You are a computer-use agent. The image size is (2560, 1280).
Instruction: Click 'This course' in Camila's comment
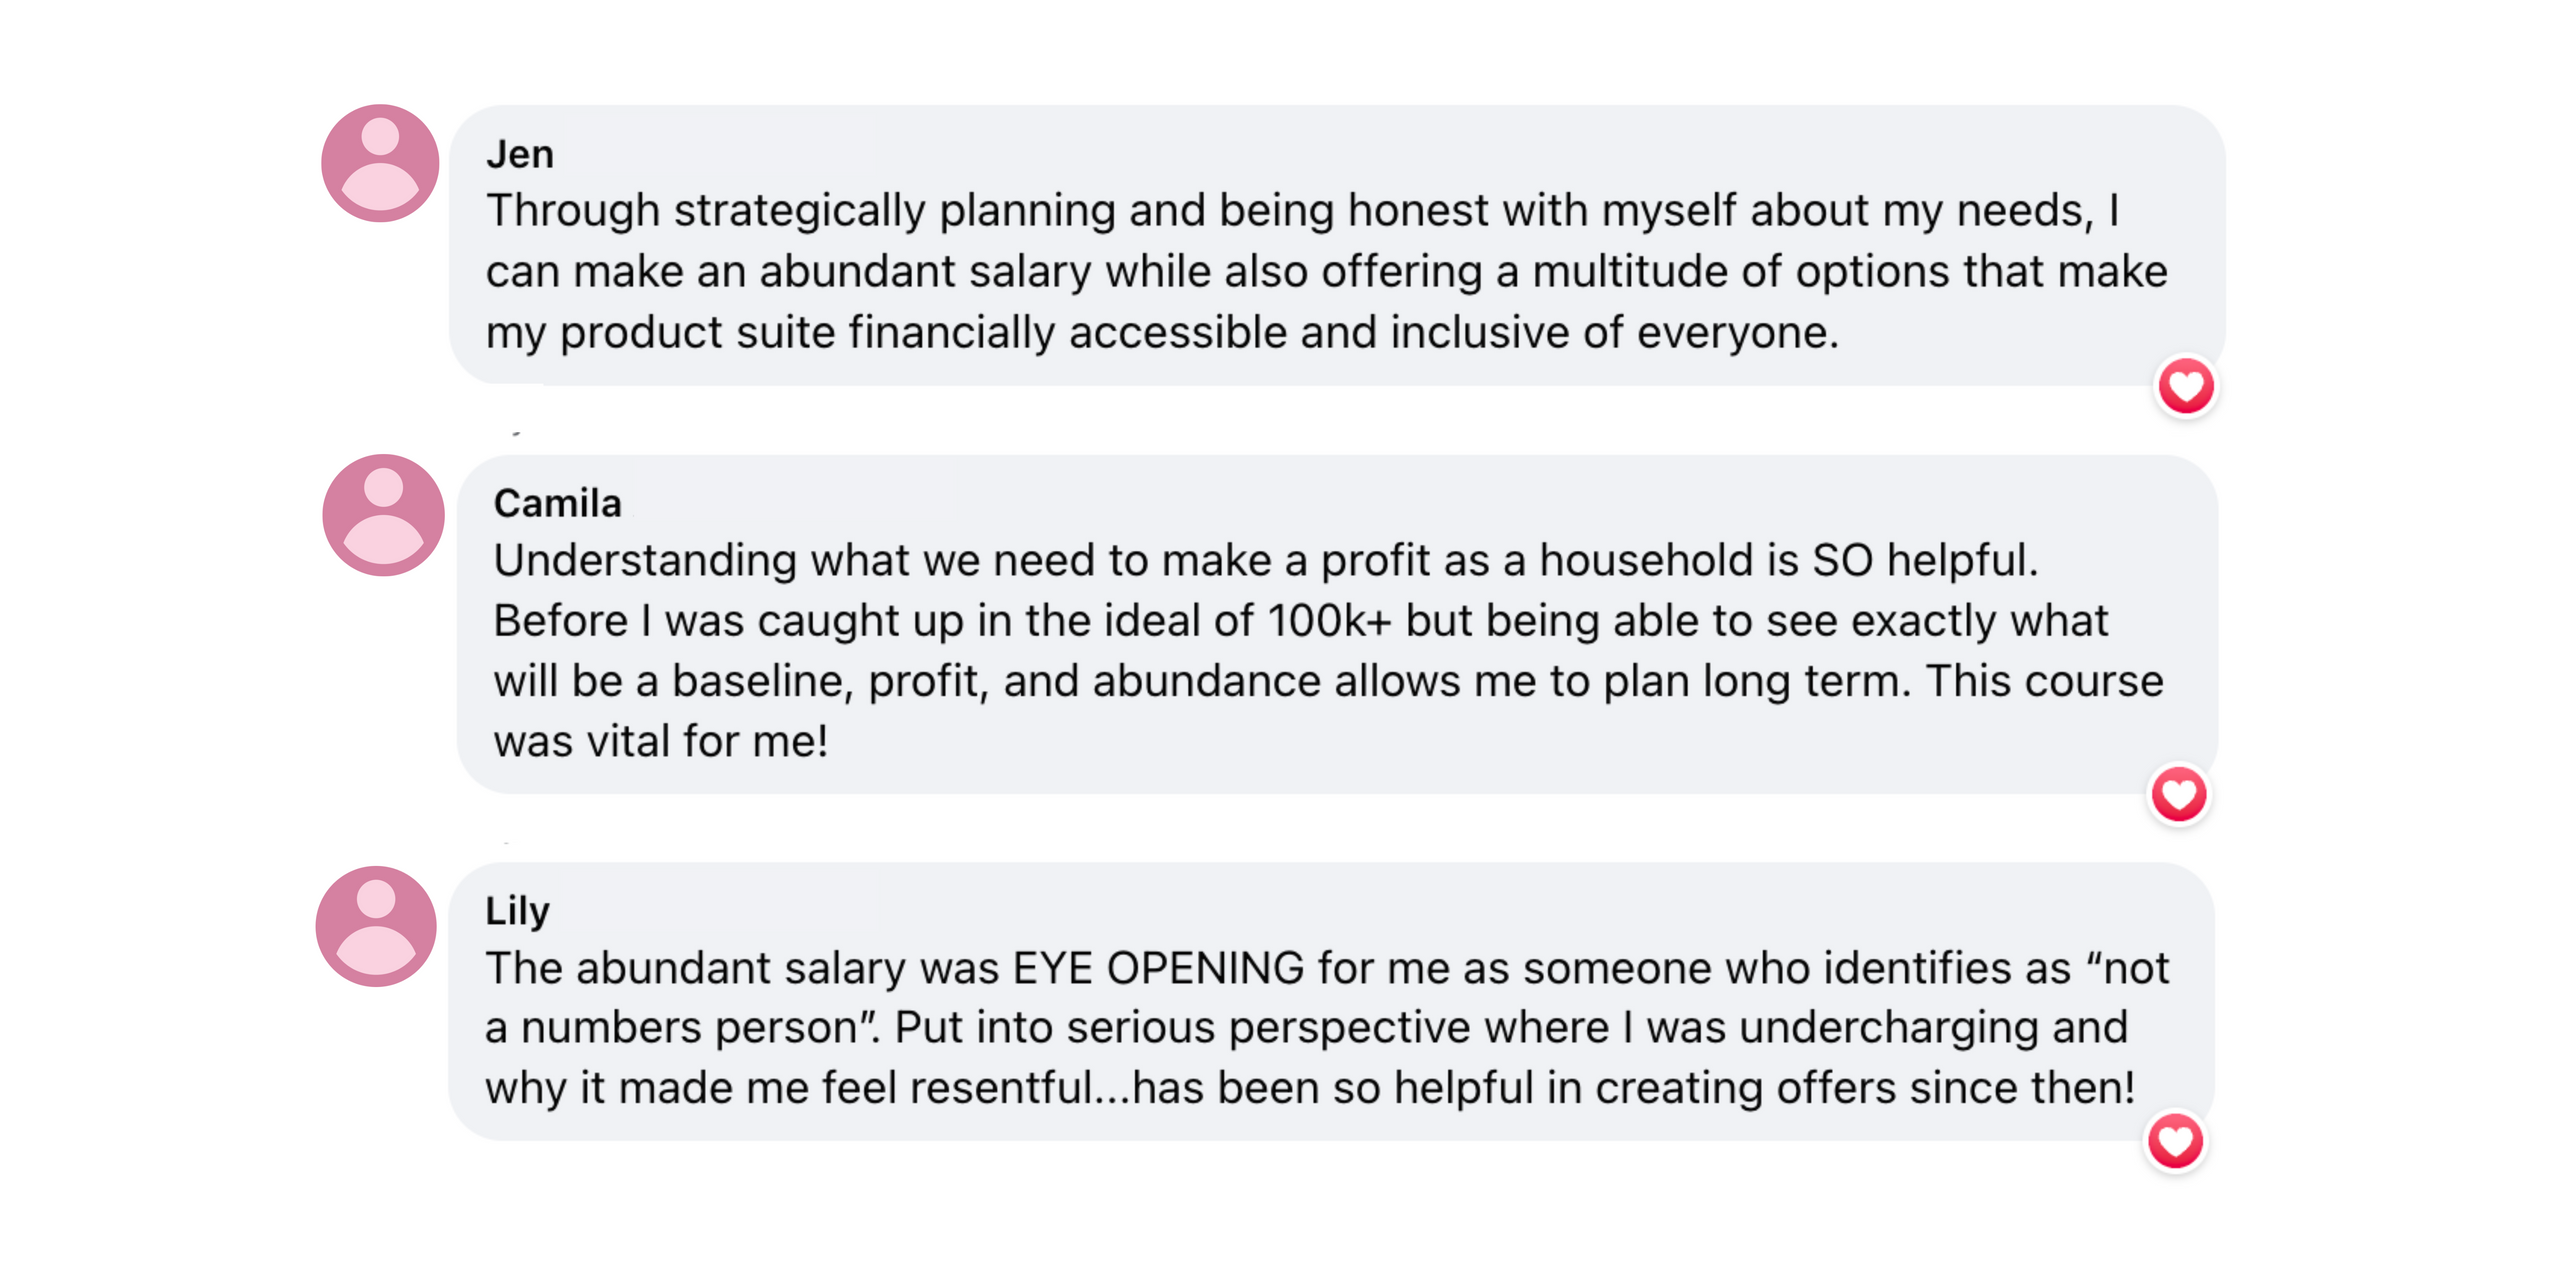click(x=2044, y=681)
